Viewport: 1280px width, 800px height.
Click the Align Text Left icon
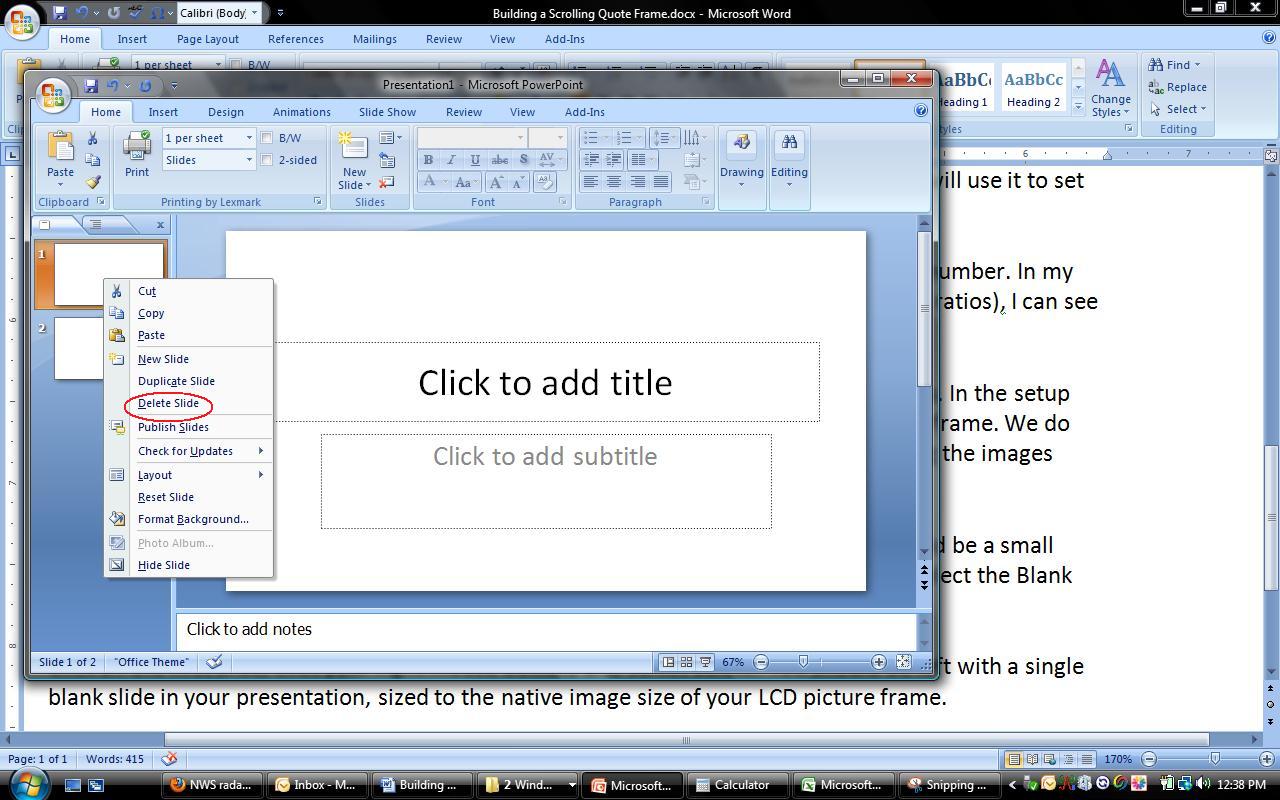(591, 182)
